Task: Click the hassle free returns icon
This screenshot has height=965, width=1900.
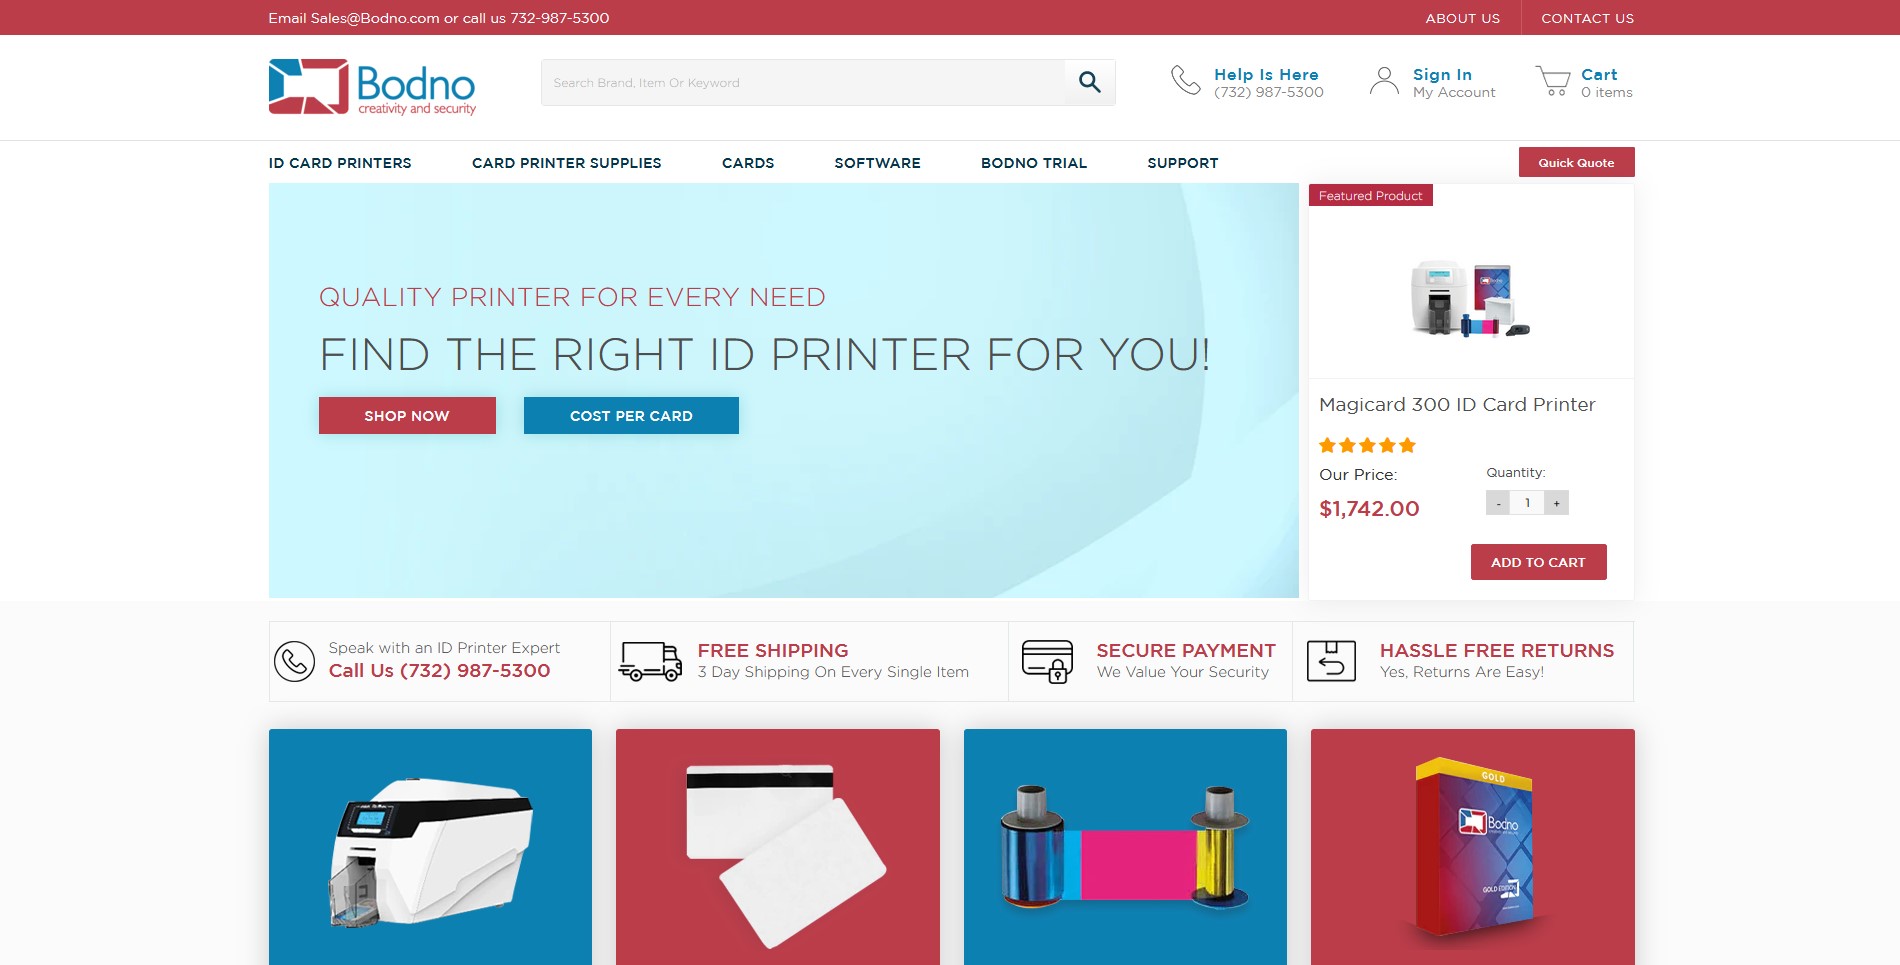Action: click(x=1331, y=661)
